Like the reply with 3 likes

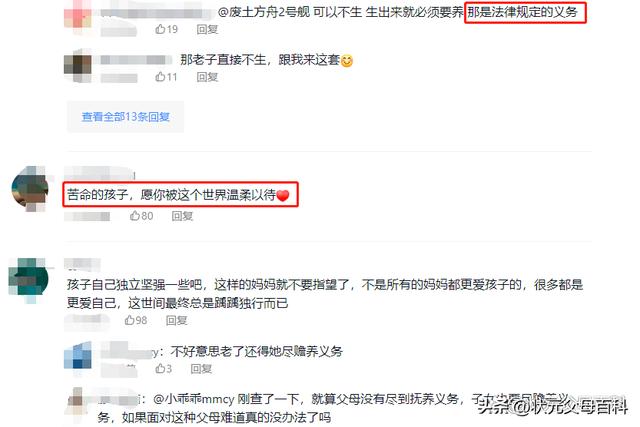pyautogui.click(x=163, y=369)
